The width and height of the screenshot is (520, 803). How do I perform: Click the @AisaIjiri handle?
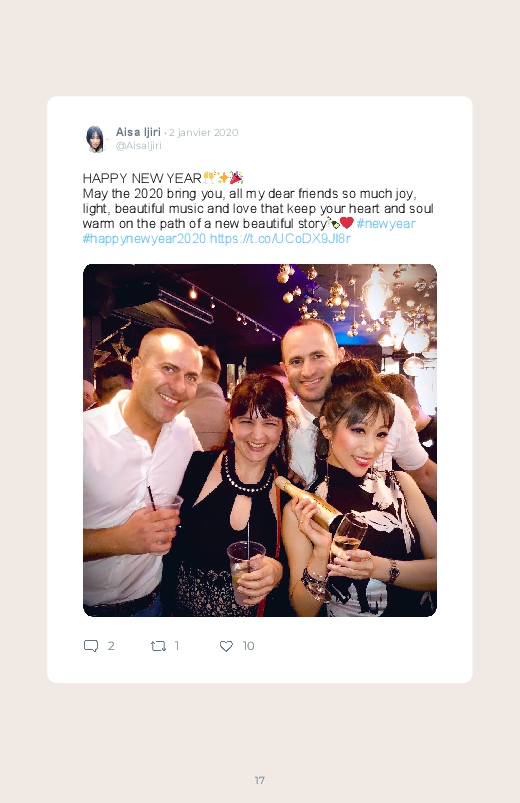[x=138, y=145]
